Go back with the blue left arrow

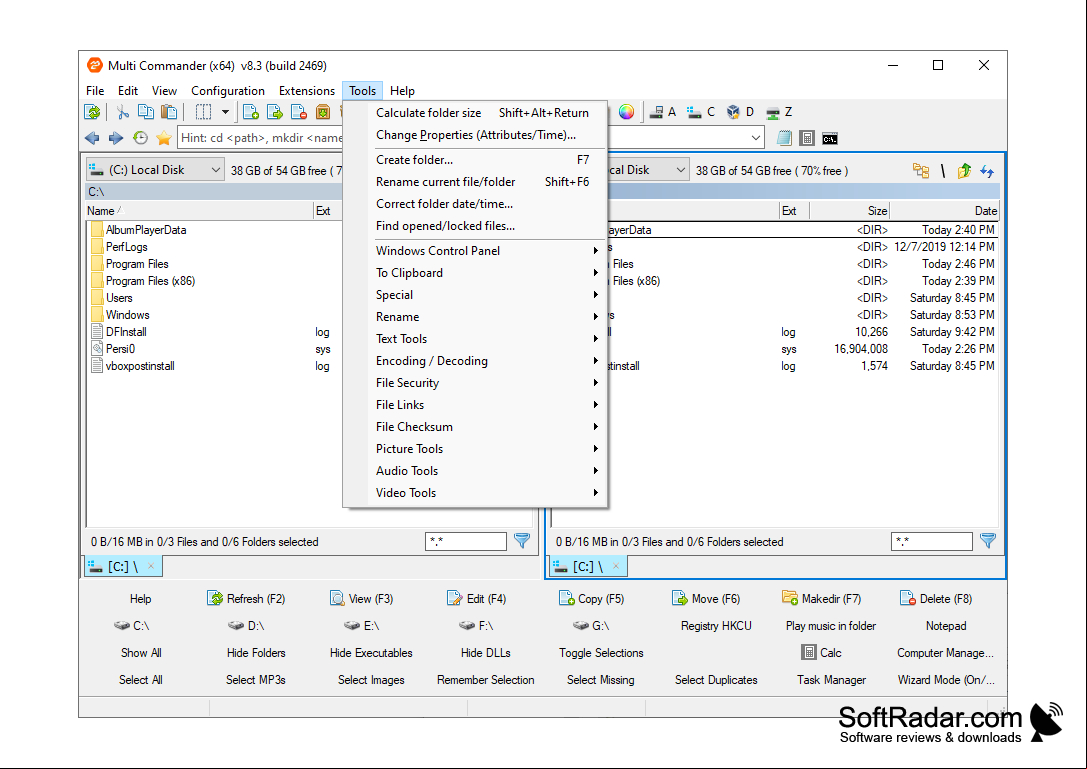pyautogui.click(x=92, y=138)
